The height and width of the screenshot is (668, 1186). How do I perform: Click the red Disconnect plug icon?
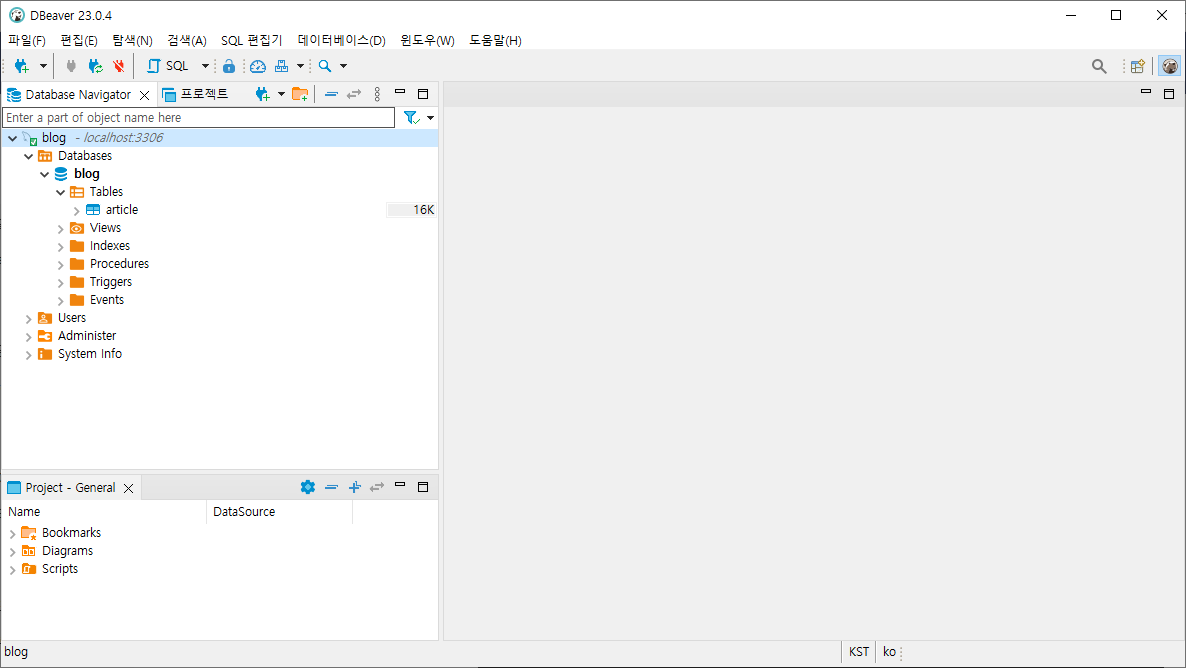[119, 67]
